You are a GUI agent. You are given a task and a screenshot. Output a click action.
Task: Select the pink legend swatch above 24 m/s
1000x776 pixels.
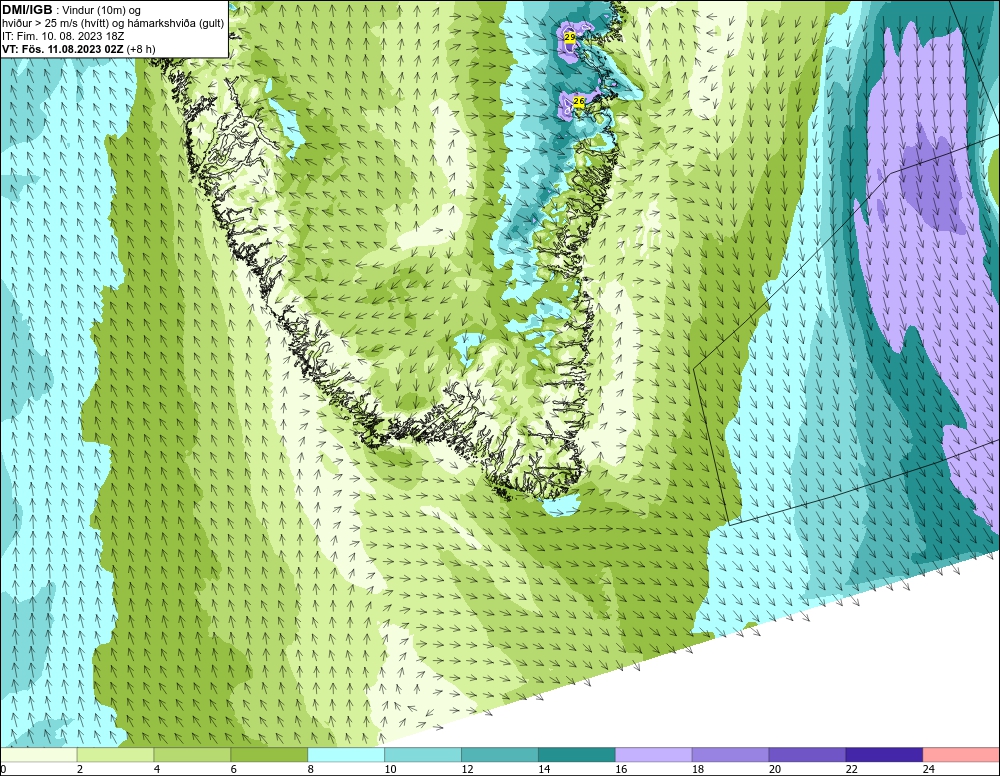pos(961,755)
